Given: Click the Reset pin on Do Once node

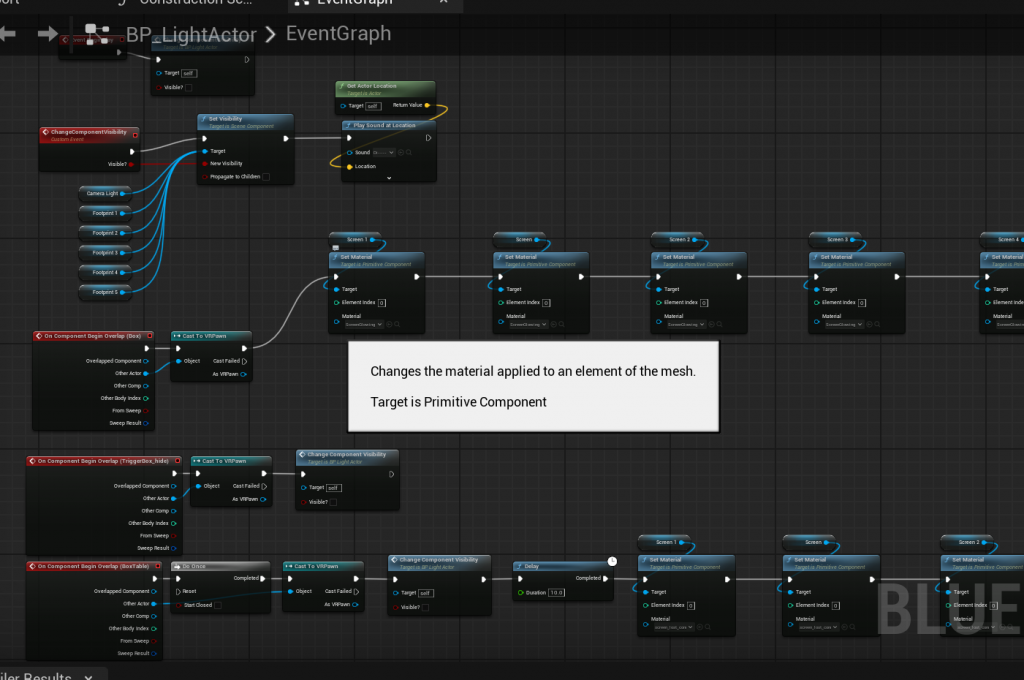Looking at the screenshot, I should click(x=178, y=591).
